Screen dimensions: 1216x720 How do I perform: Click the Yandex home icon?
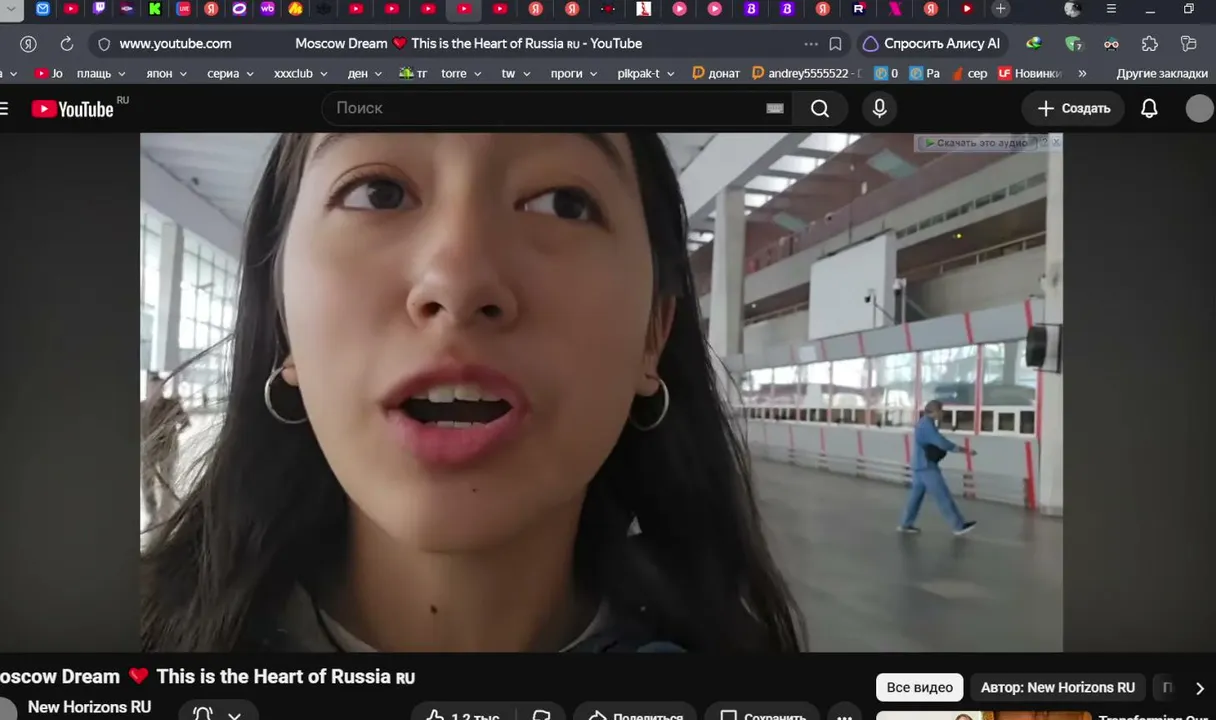pyautogui.click(x=28, y=44)
